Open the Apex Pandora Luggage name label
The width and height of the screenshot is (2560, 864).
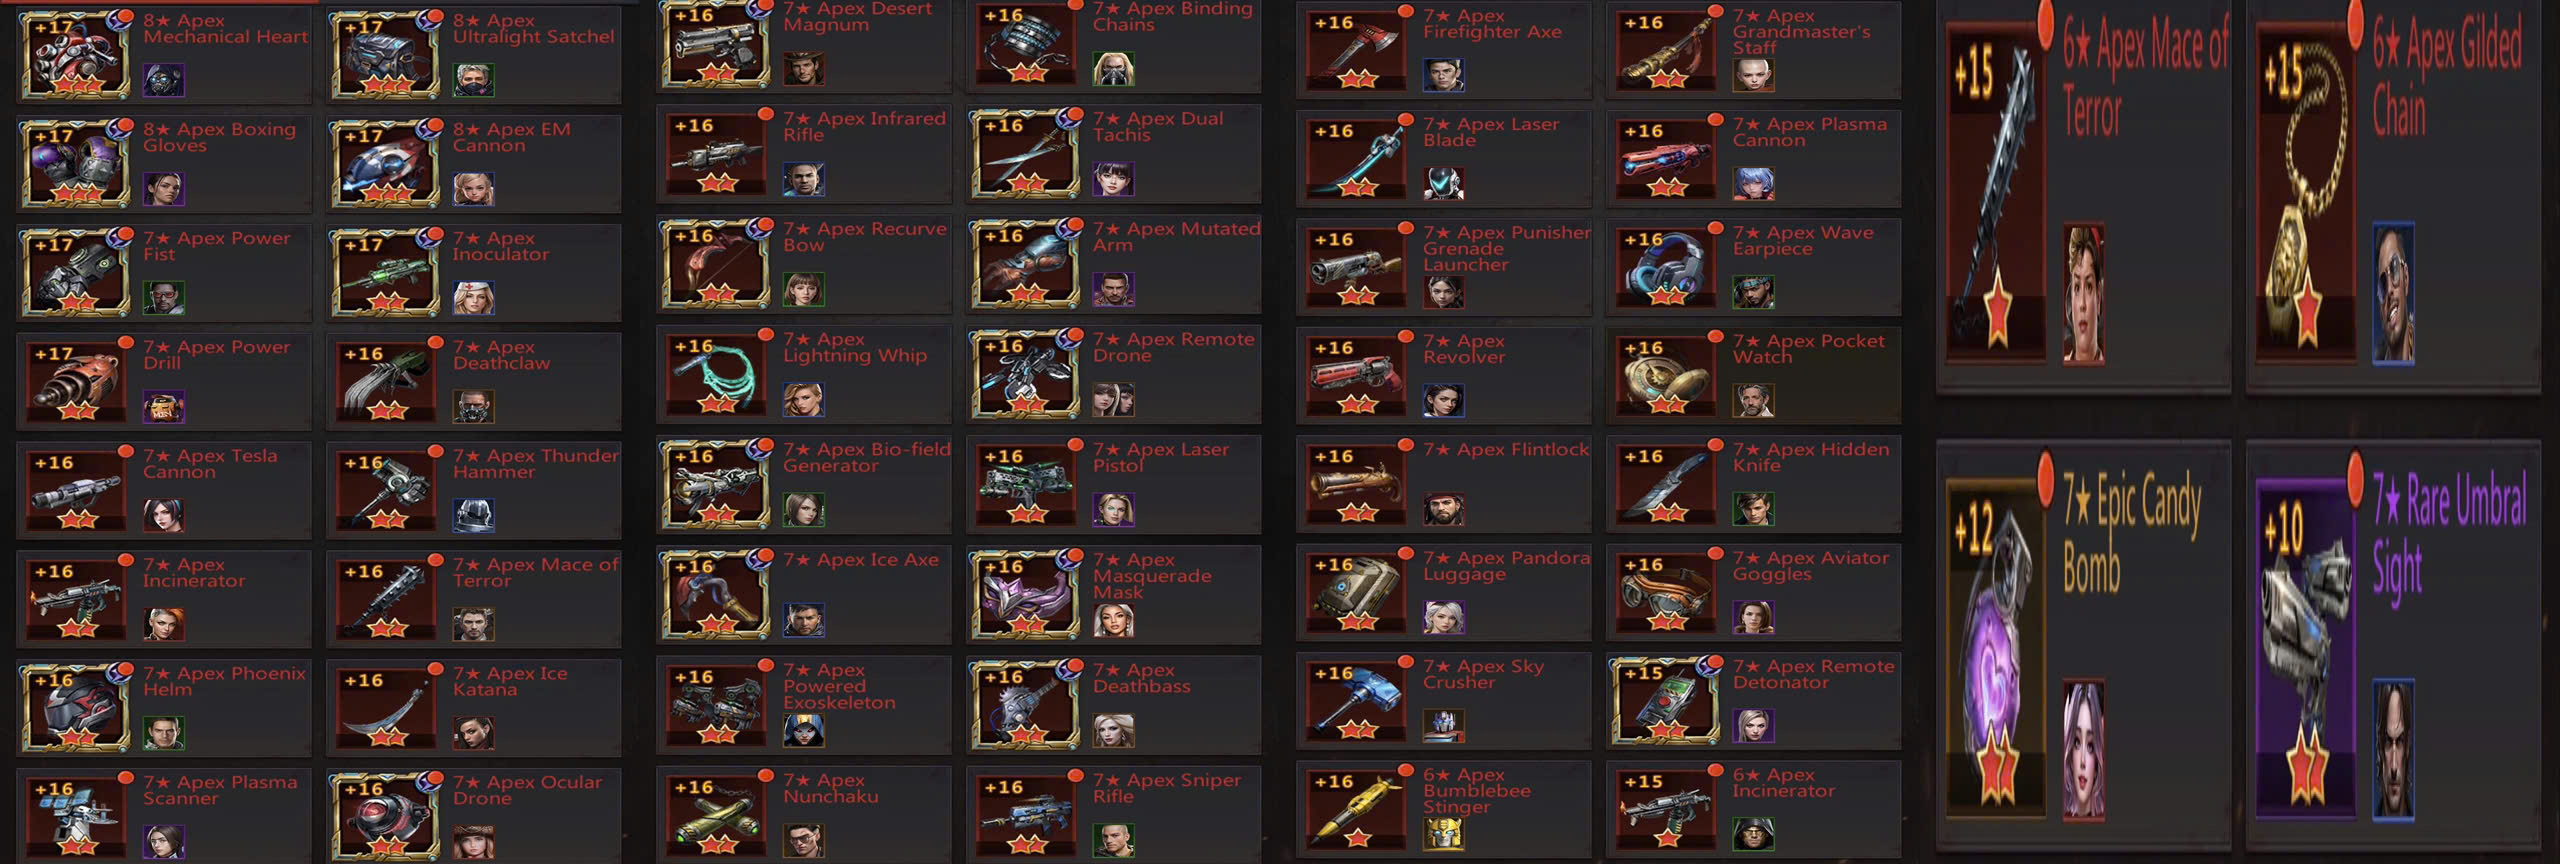[1506, 566]
